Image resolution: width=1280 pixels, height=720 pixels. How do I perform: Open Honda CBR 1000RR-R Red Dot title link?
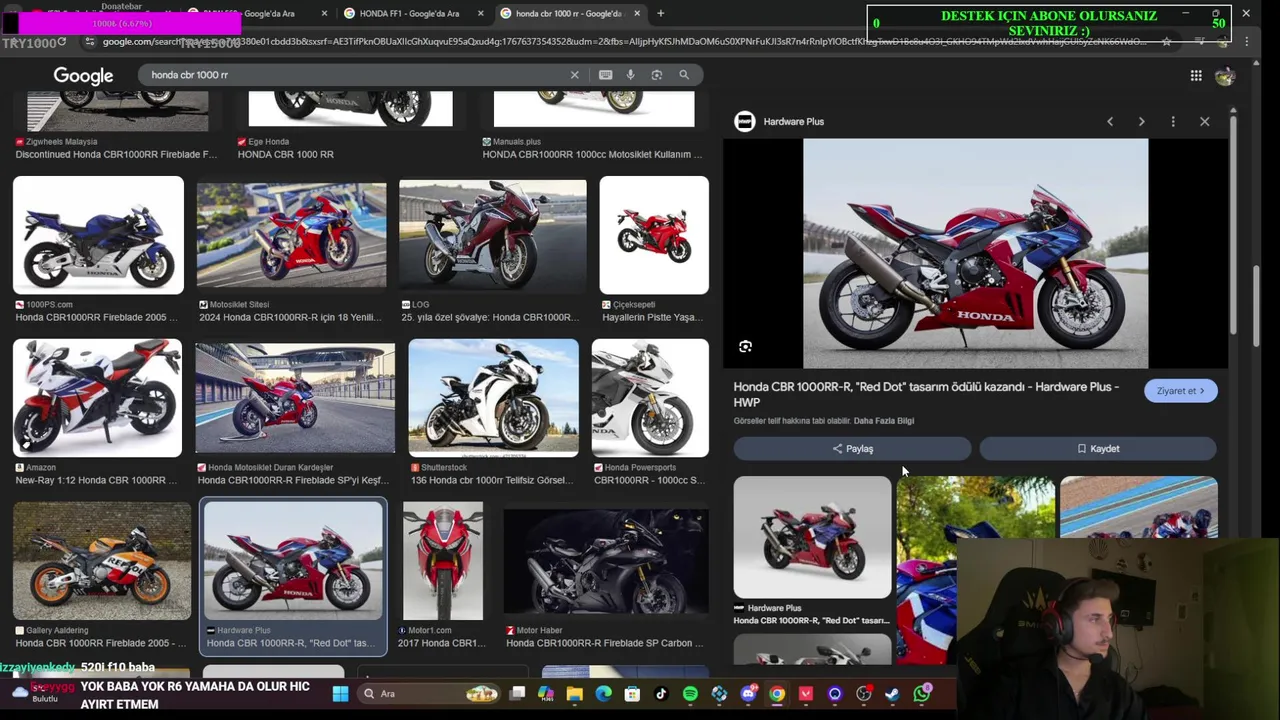pos(926,394)
